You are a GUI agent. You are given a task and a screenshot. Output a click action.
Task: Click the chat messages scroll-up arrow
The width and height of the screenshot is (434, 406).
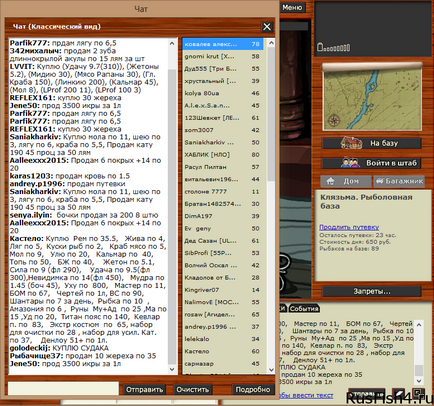coord(172,43)
